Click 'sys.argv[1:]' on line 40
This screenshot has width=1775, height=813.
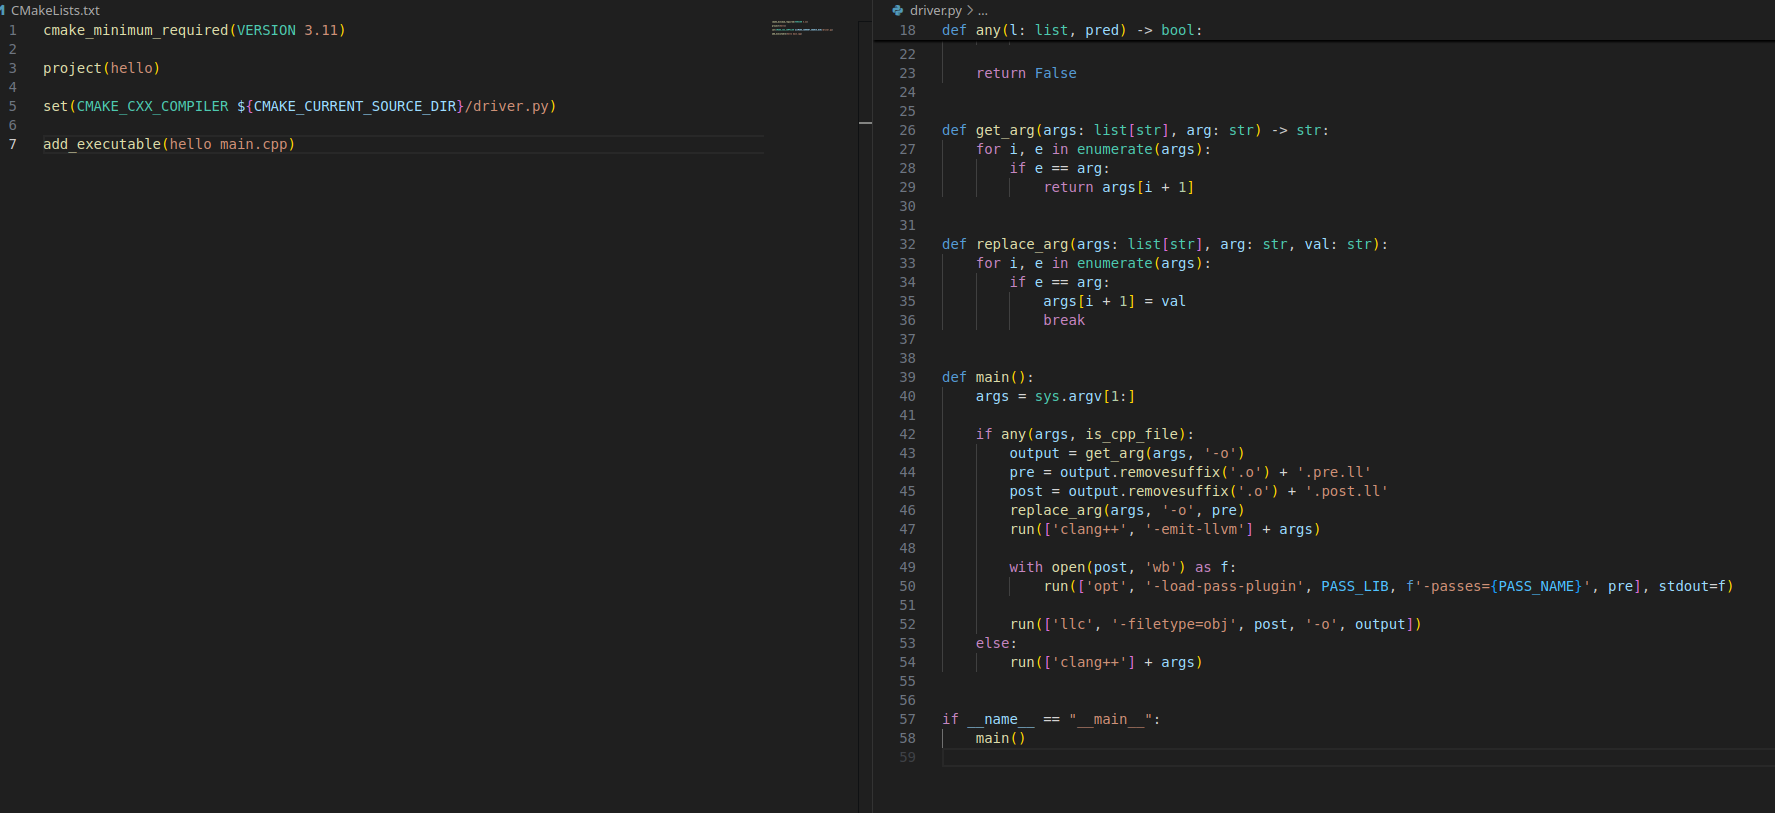pos(1085,396)
